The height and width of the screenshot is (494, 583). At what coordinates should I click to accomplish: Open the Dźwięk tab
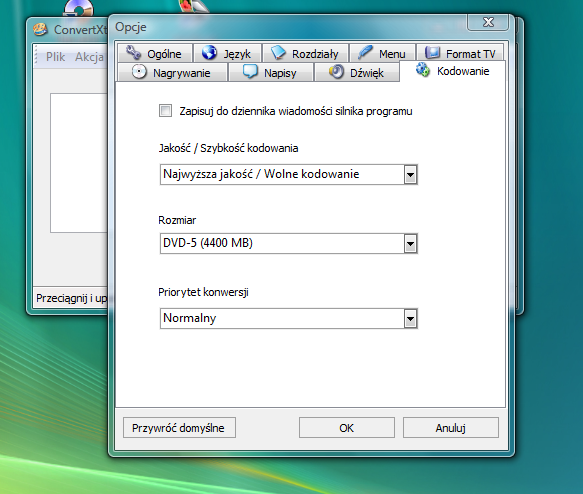click(x=357, y=72)
